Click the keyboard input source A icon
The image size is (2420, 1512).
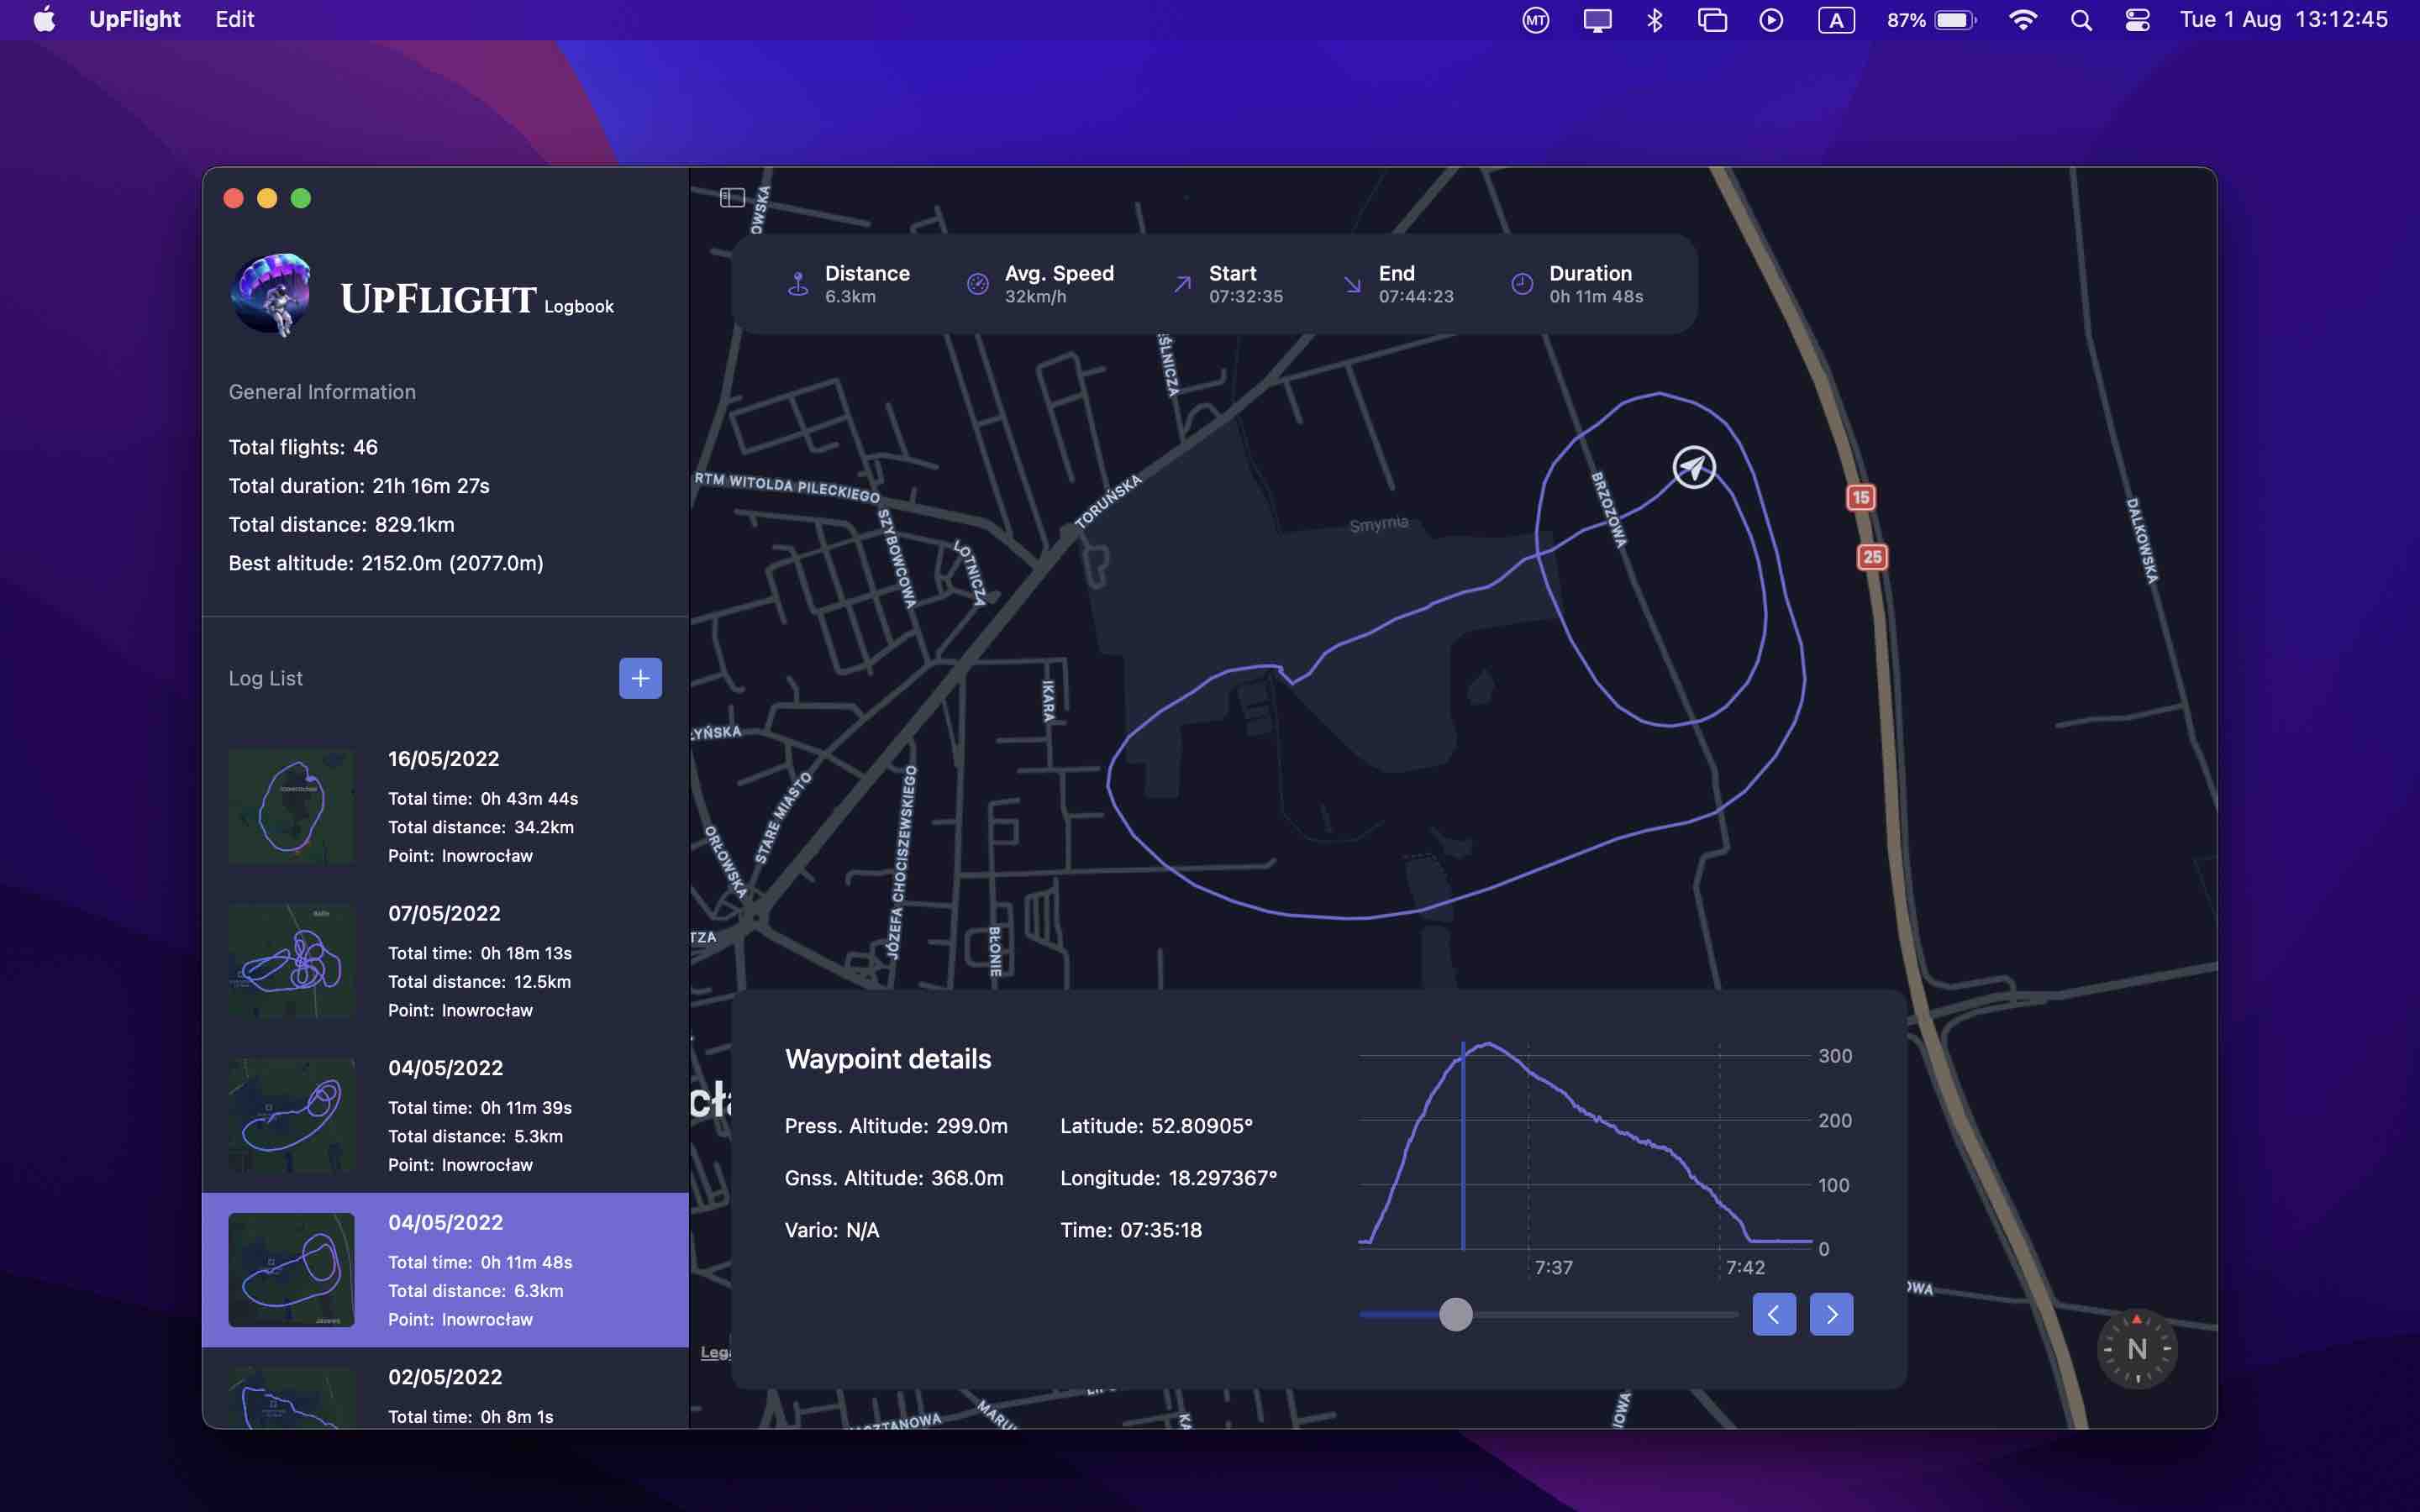coord(1836,20)
